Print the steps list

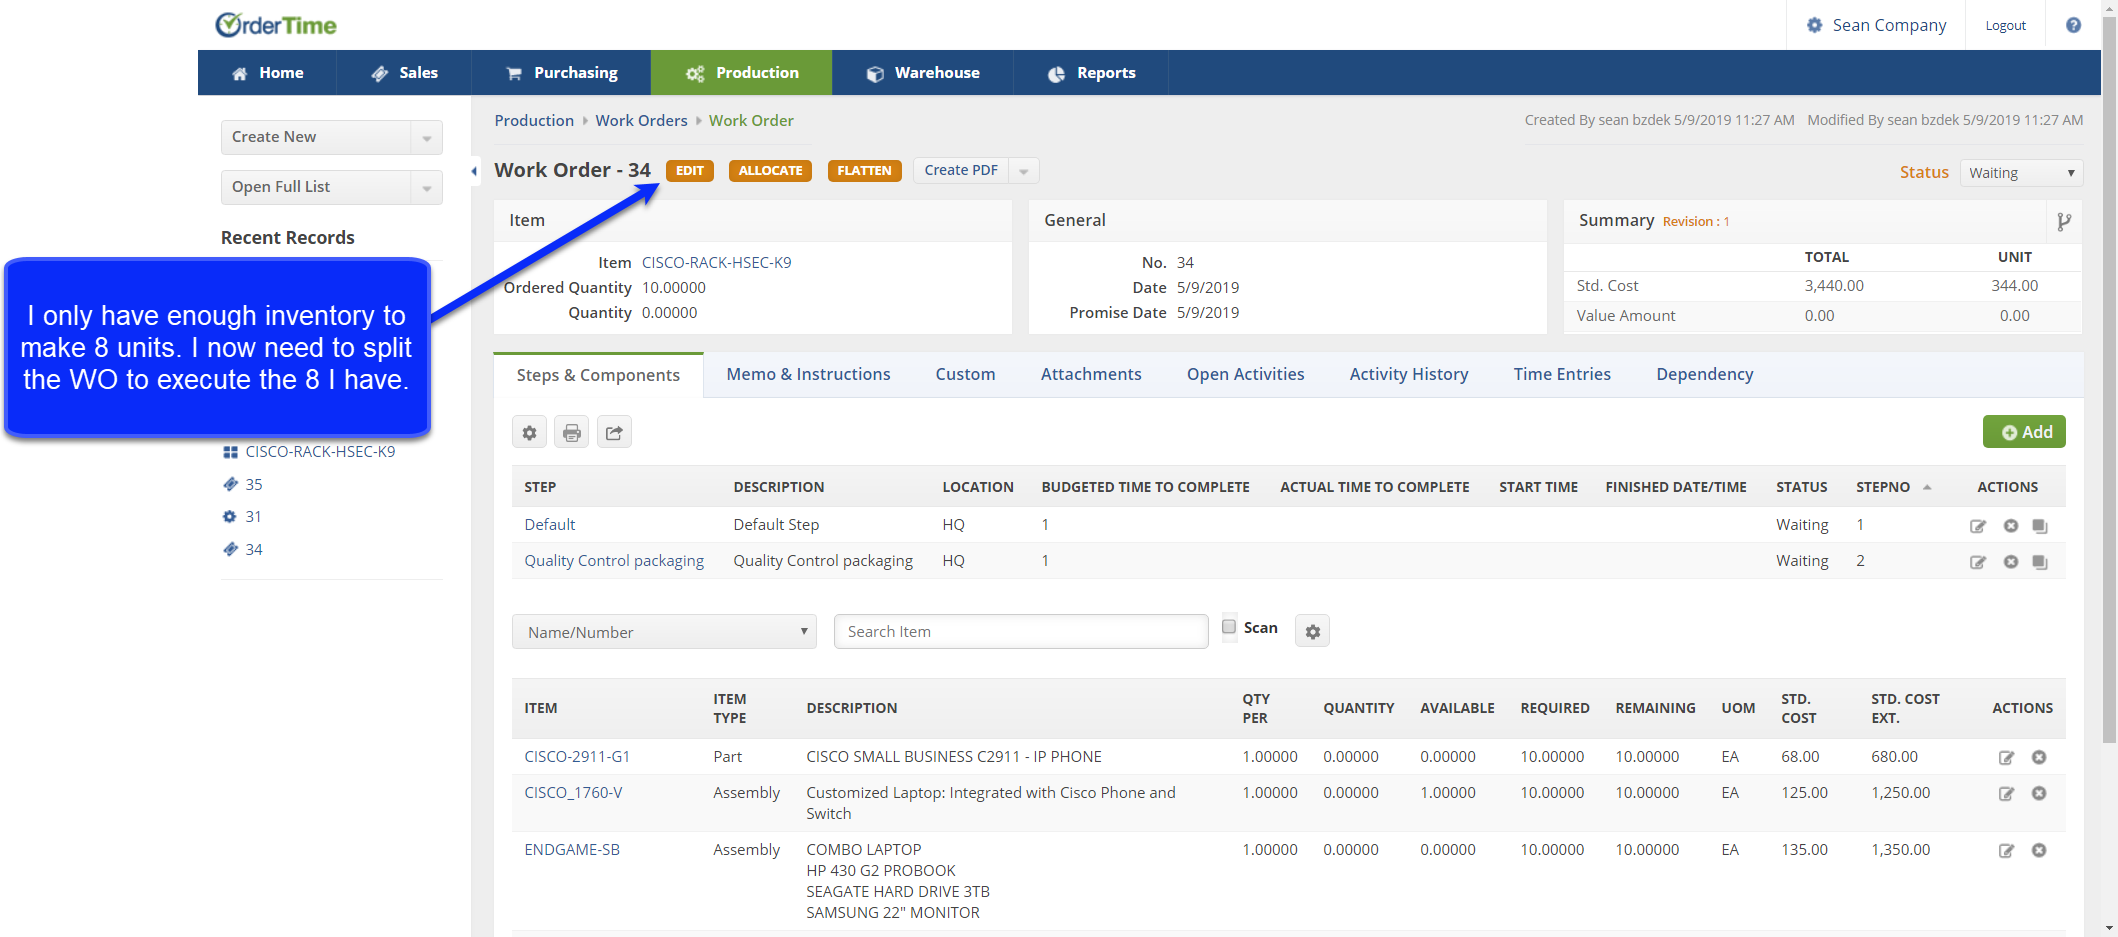572,432
